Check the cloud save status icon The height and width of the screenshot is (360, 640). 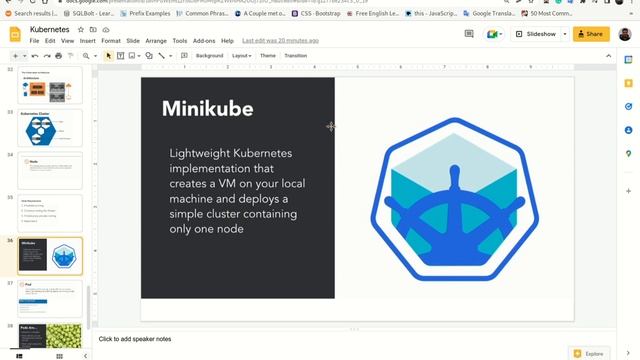[x=106, y=29]
